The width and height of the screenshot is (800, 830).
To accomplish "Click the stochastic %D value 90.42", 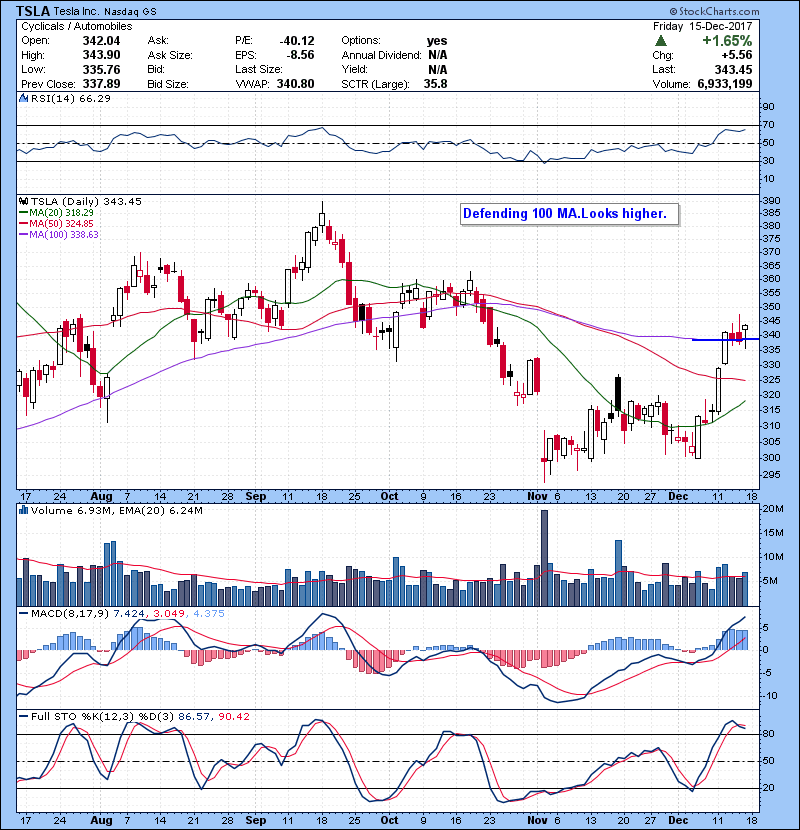I will click(233, 716).
